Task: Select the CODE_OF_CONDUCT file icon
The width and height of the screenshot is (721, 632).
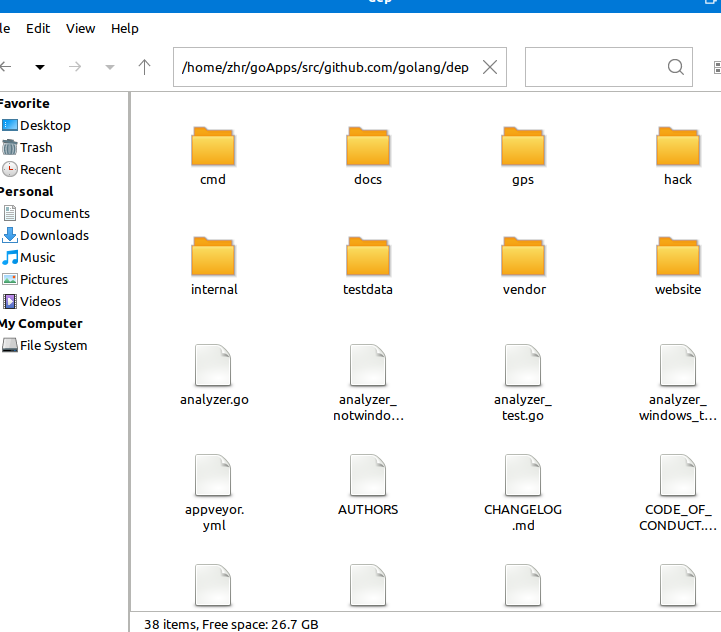Action: pos(678,475)
